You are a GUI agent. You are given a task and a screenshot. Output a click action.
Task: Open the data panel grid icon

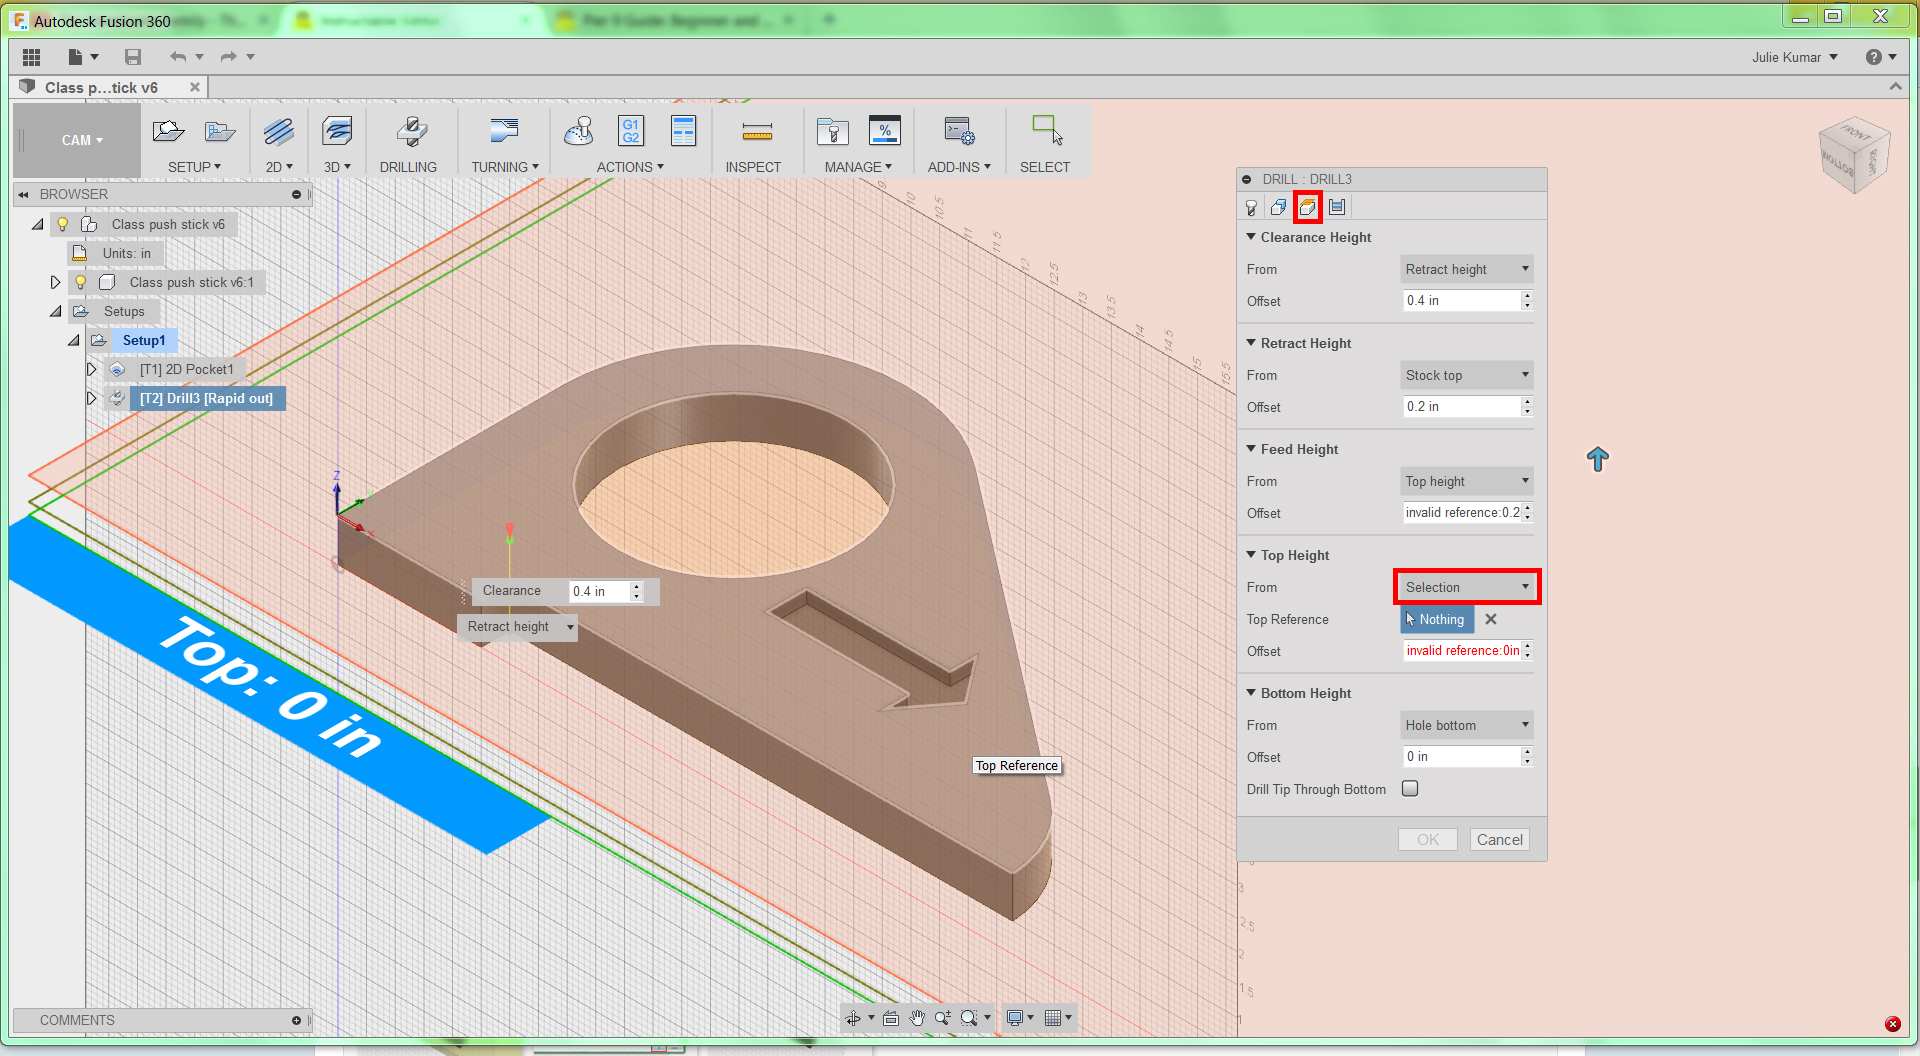tap(31, 57)
